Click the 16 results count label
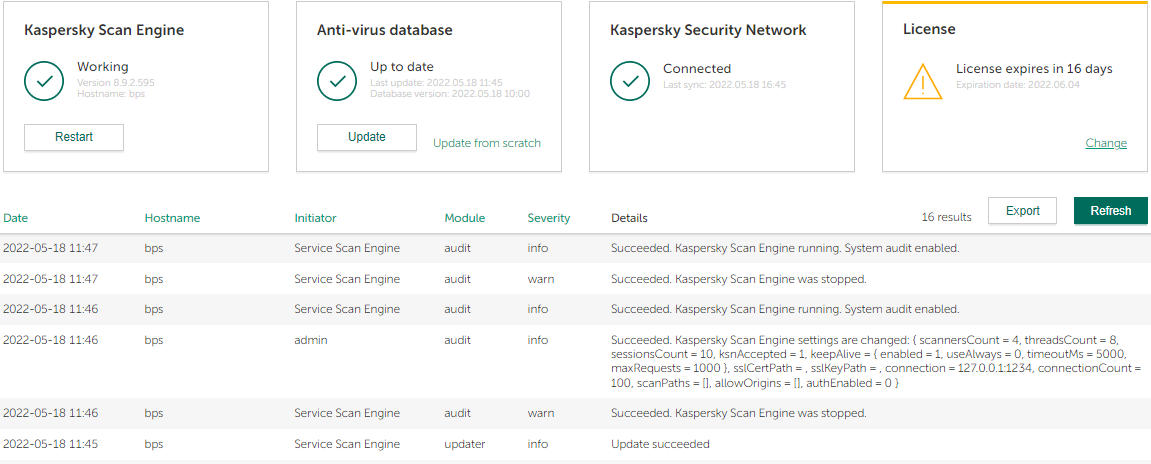Screen dimensions: 1151x464 coord(946,217)
